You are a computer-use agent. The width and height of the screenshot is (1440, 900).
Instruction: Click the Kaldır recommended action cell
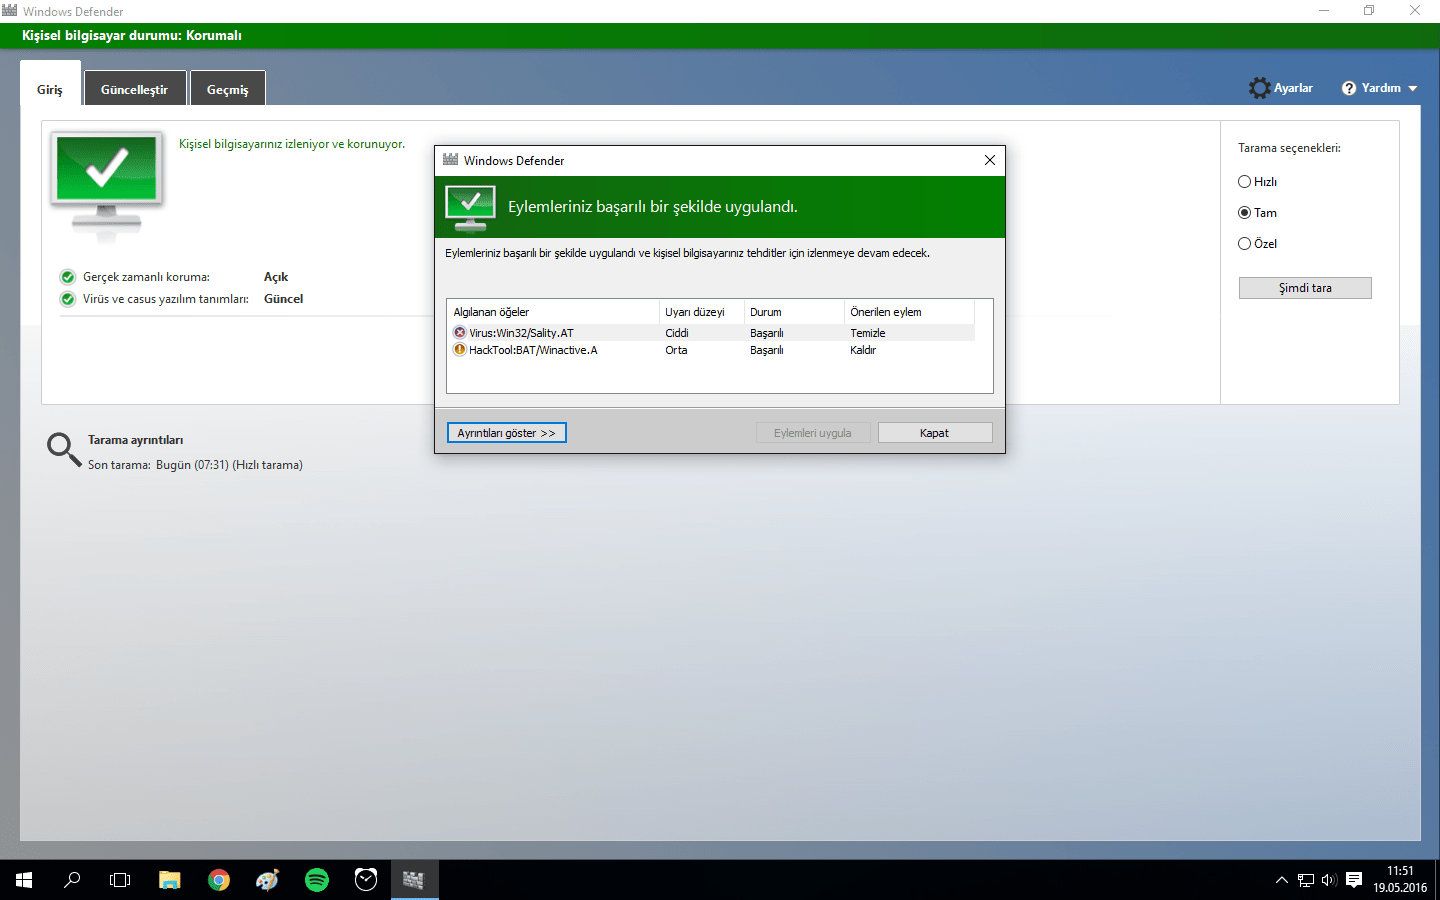[863, 350]
